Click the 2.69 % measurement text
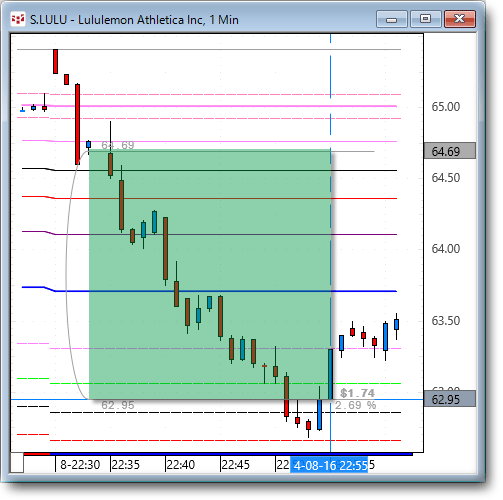Image resolution: width=503 pixels, height=500 pixels. click(355, 405)
